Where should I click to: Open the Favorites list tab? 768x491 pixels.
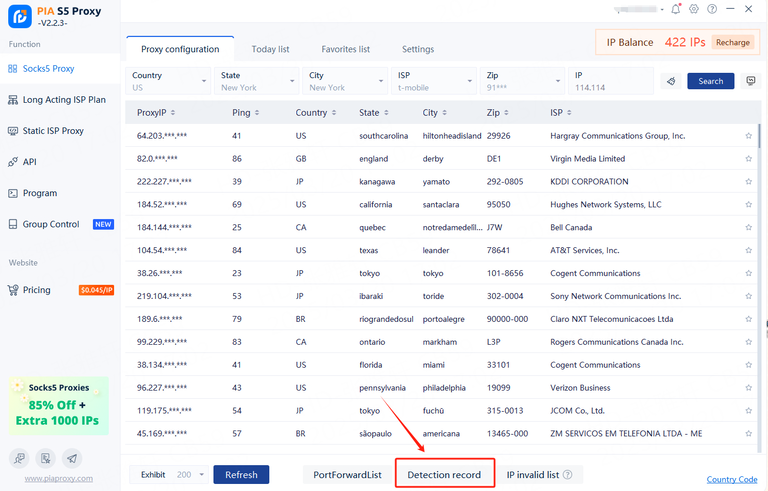click(345, 49)
